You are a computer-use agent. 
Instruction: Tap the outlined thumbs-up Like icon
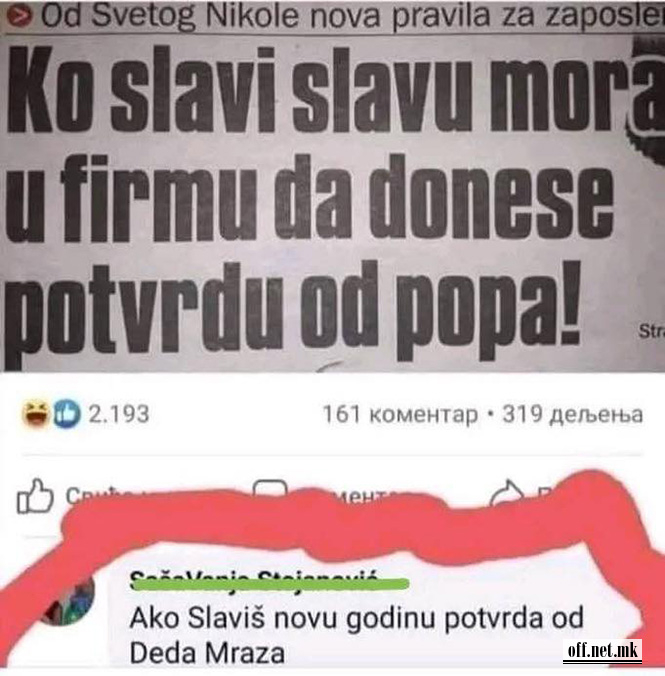point(35,496)
